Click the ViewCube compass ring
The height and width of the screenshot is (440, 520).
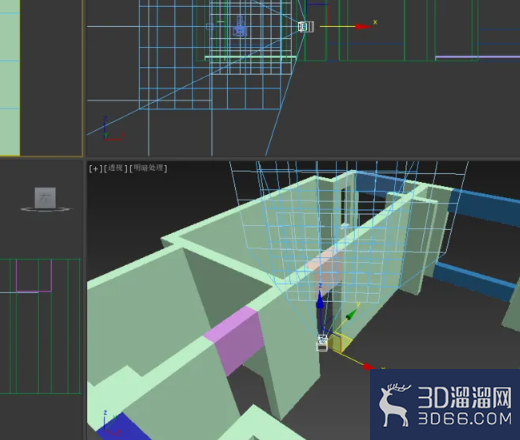click(46, 209)
